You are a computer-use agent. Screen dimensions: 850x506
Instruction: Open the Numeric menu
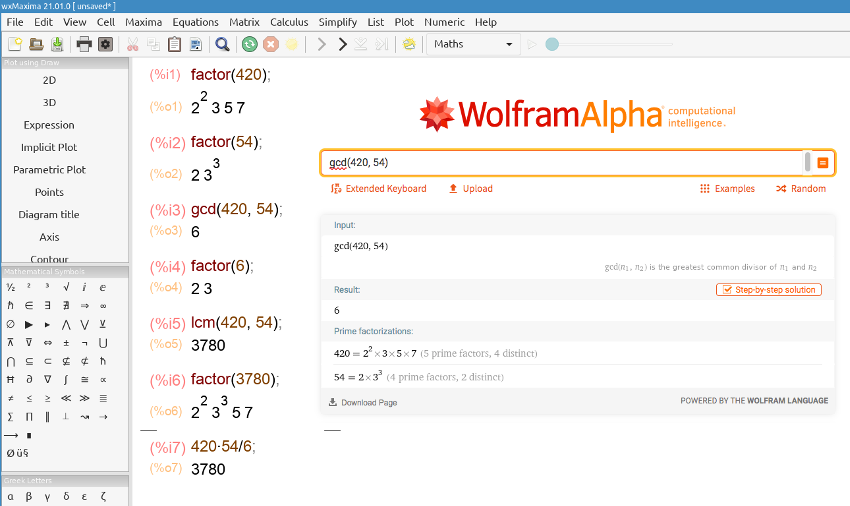tap(445, 22)
